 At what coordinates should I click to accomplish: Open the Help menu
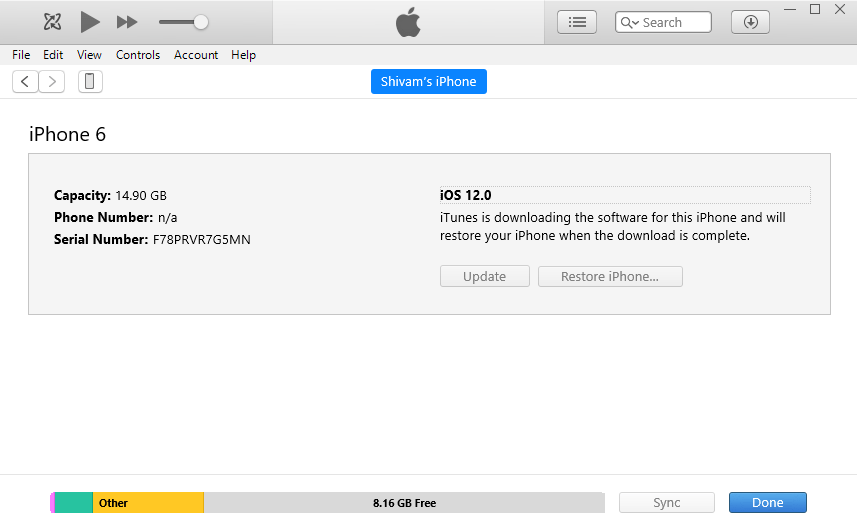click(243, 55)
